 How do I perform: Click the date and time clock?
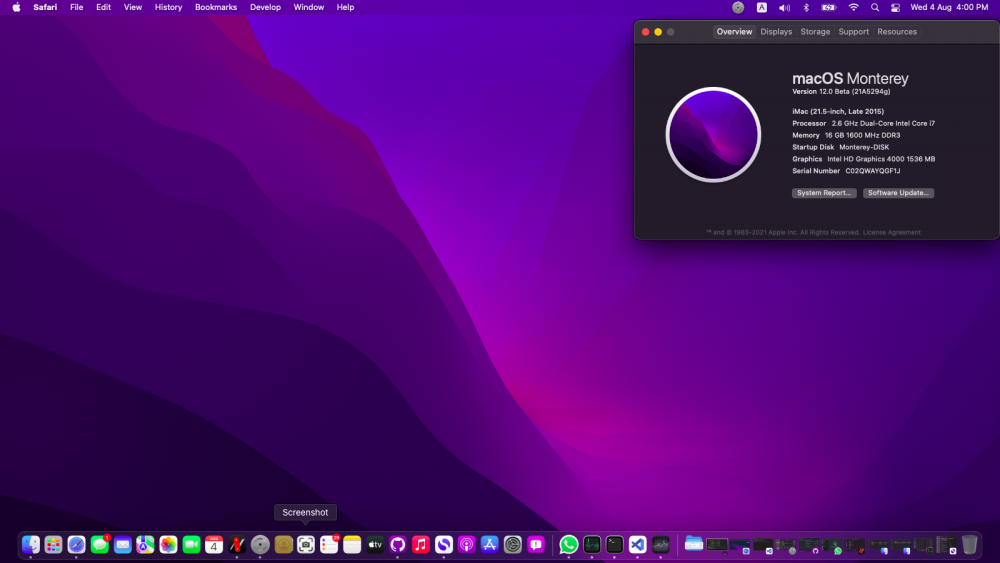[x=949, y=8]
